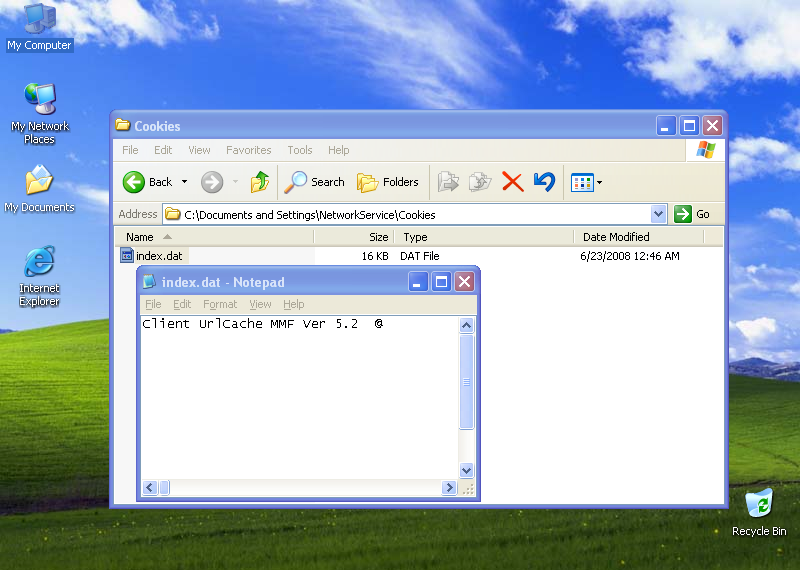Maximize the Cookies window
Image resolution: width=800 pixels, height=570 pixels.
(x=689, y=126)
